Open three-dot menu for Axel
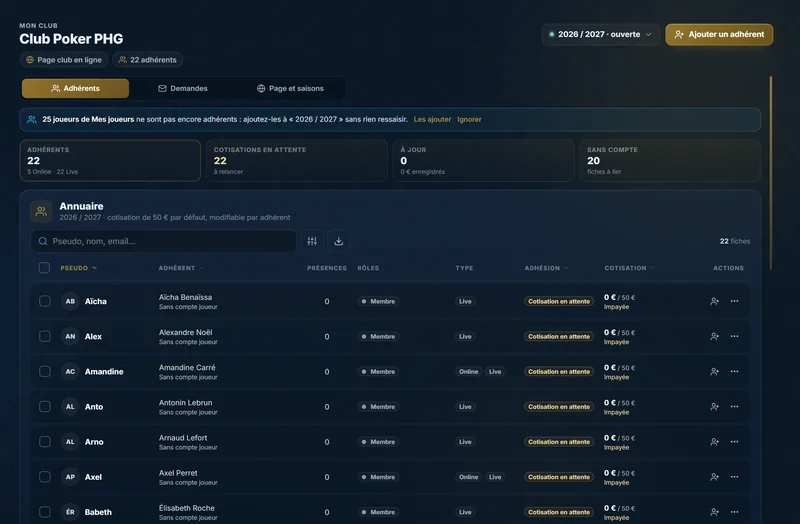This screenshot has width=800, height=524. click(x=734, y=477)
